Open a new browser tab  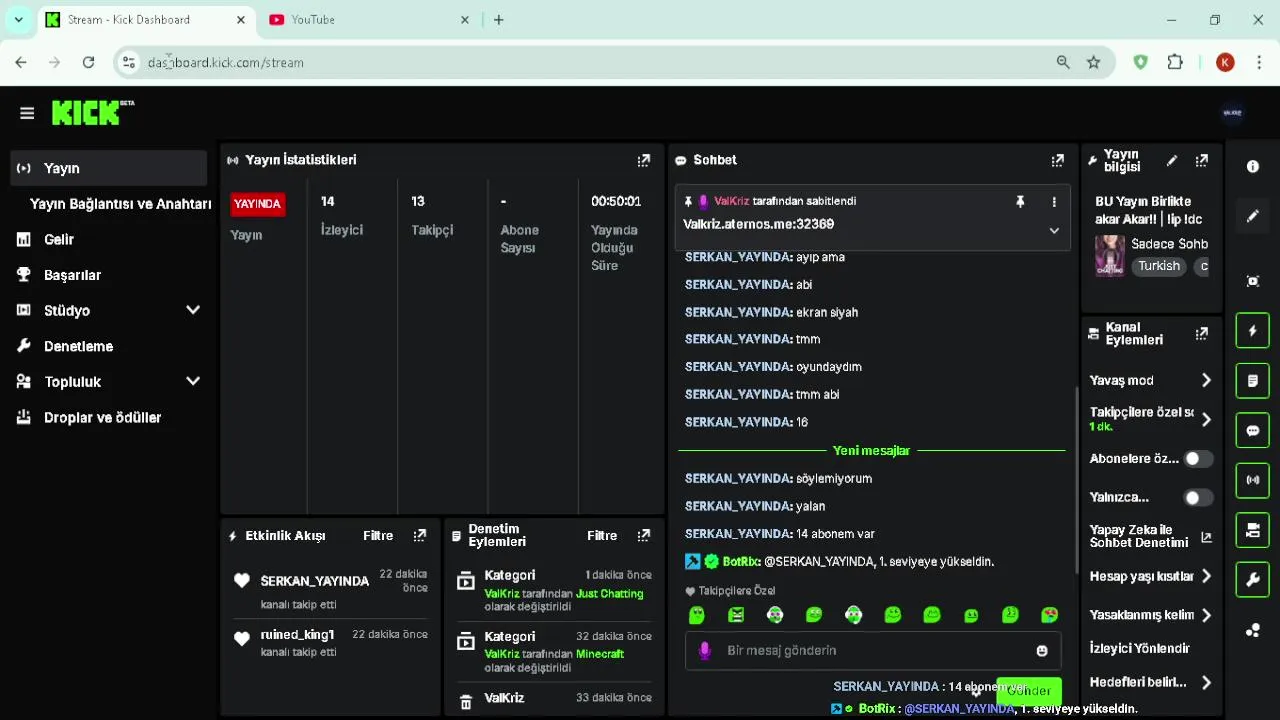(x=499, y=20)
